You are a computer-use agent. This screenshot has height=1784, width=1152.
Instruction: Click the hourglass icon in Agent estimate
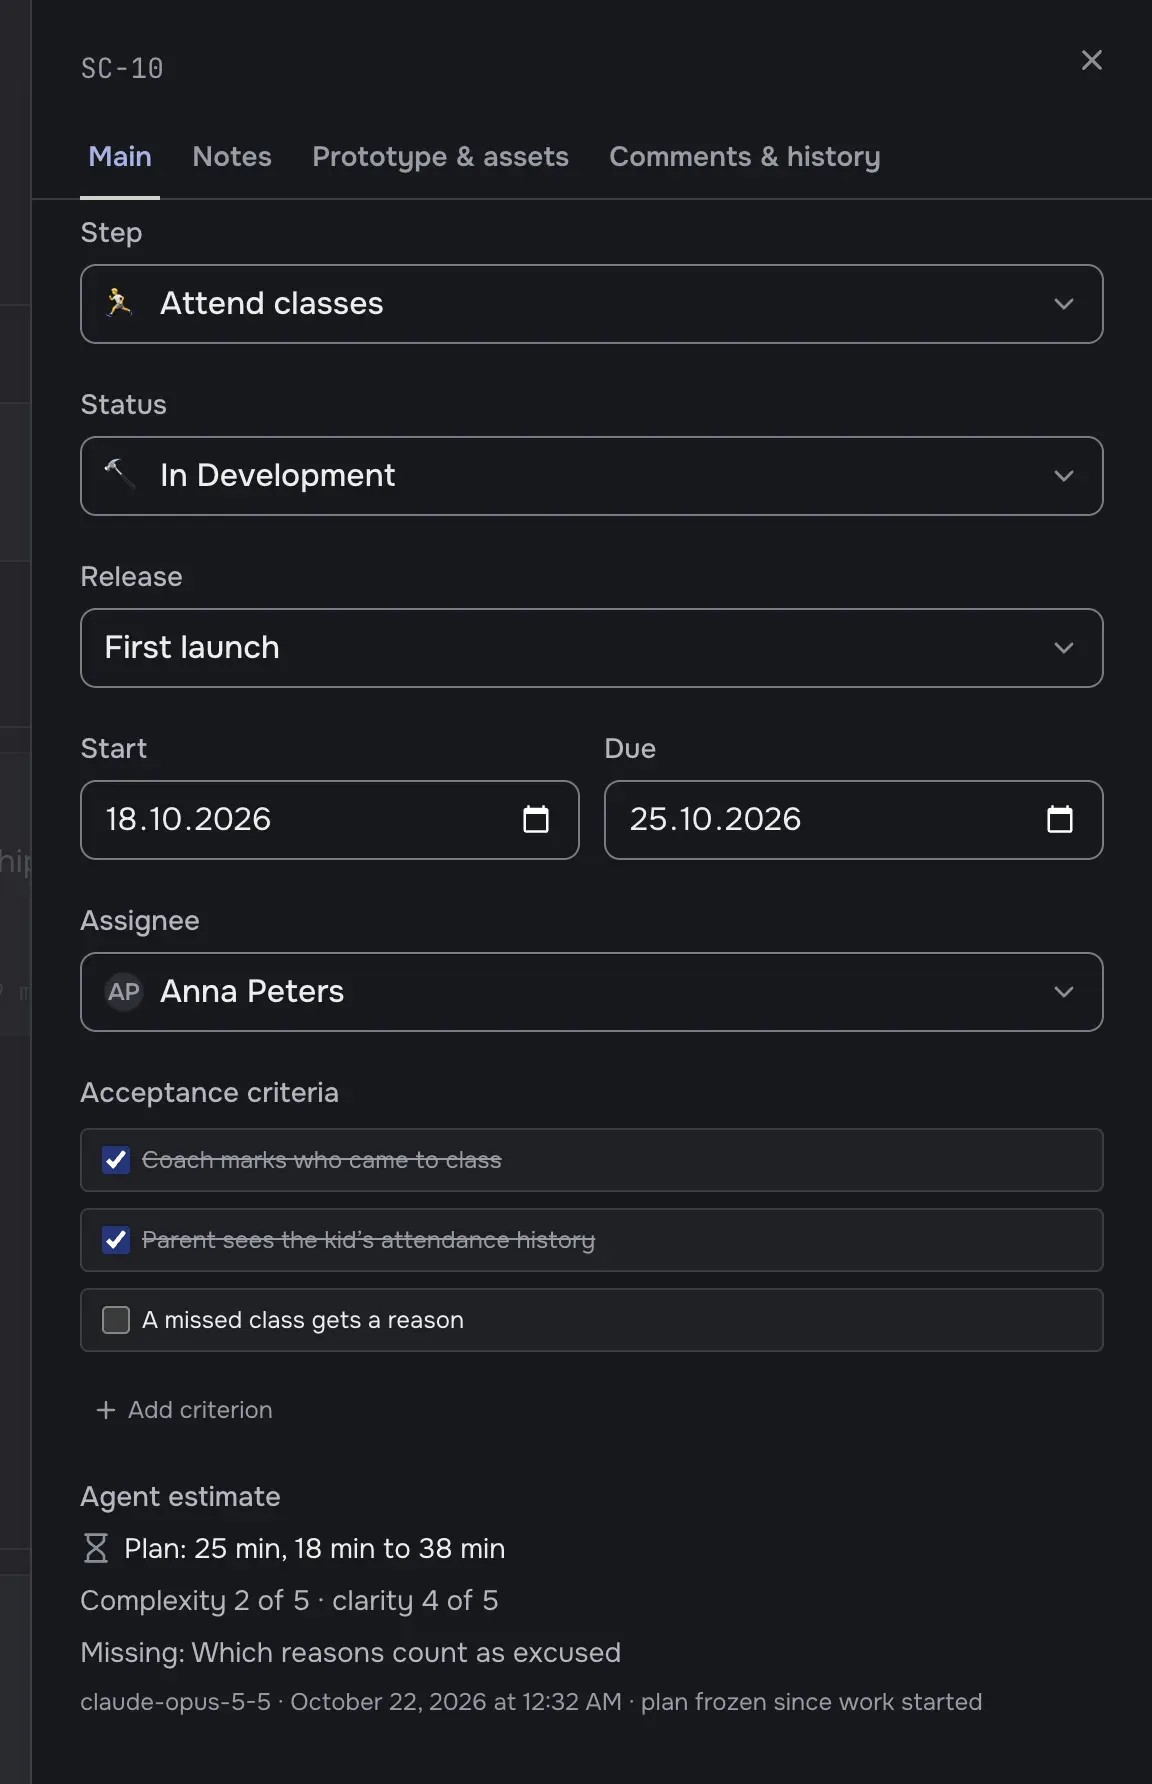[x=96, y=1548]
